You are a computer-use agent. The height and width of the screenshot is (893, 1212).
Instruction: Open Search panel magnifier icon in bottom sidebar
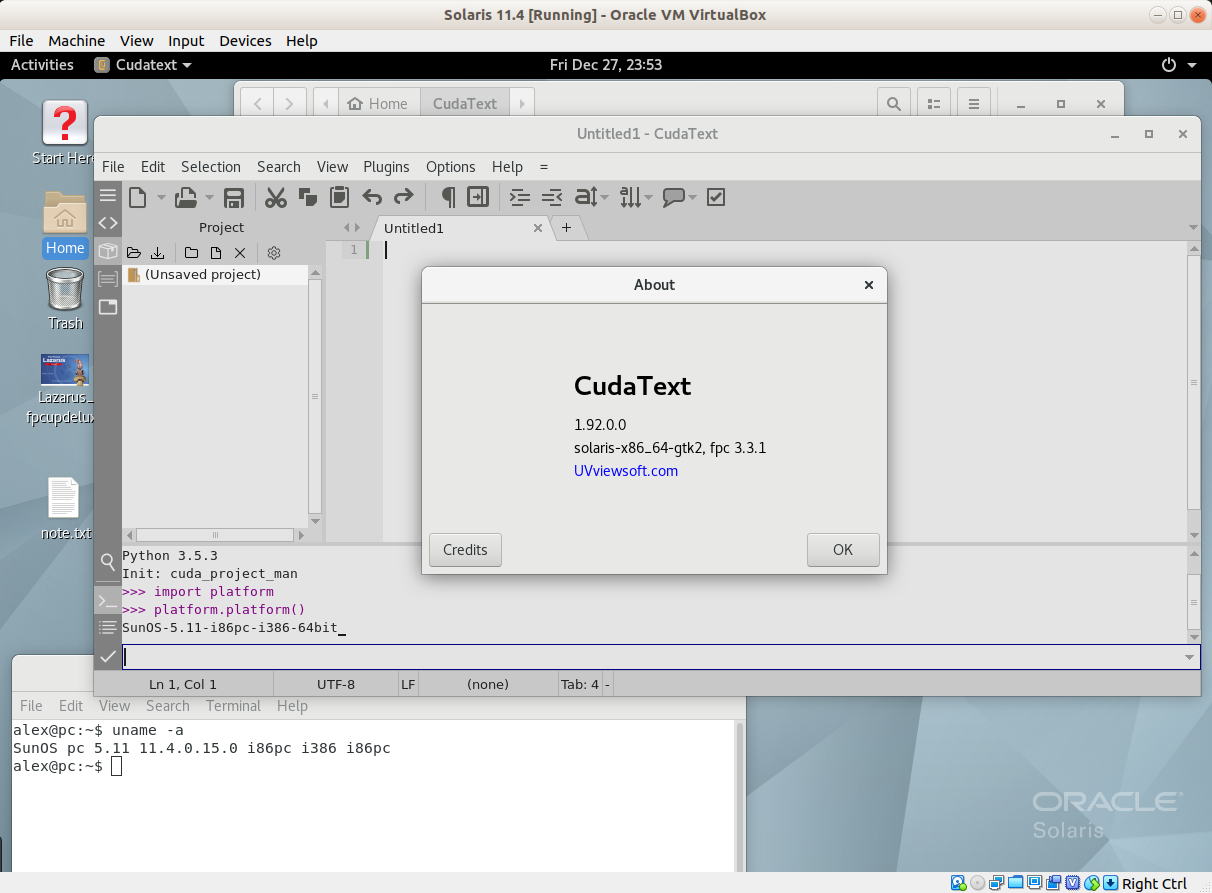point(107,562)
